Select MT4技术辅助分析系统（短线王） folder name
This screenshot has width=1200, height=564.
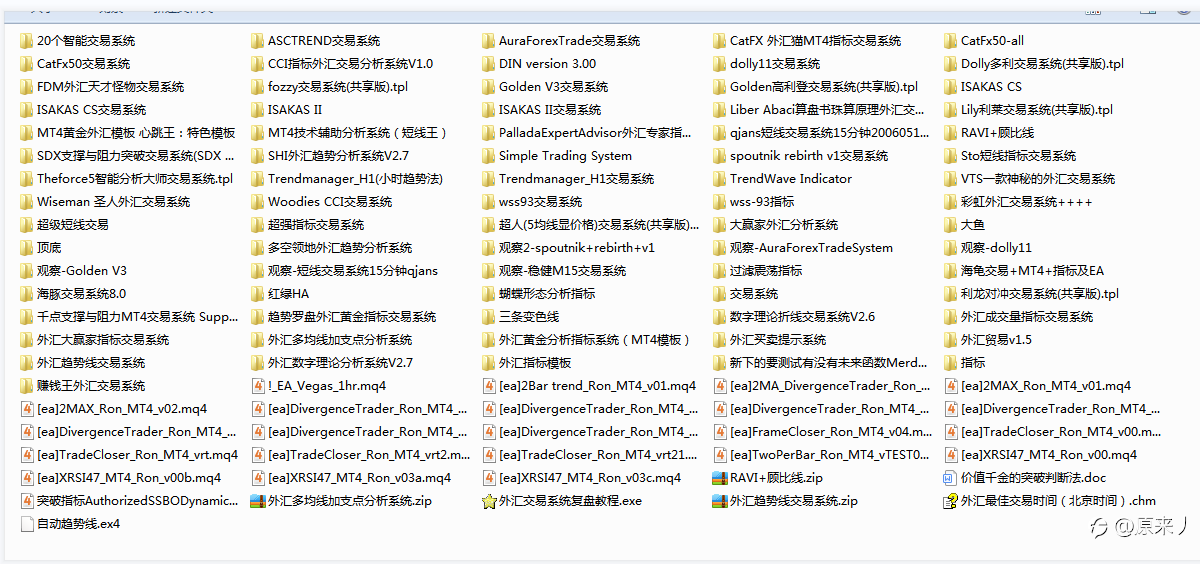(358, 133)
